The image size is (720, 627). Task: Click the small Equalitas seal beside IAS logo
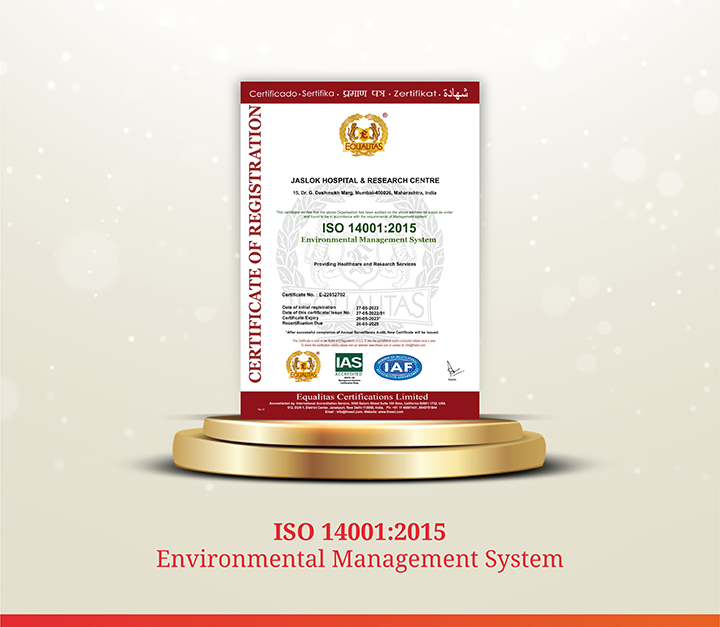[303, 366]
